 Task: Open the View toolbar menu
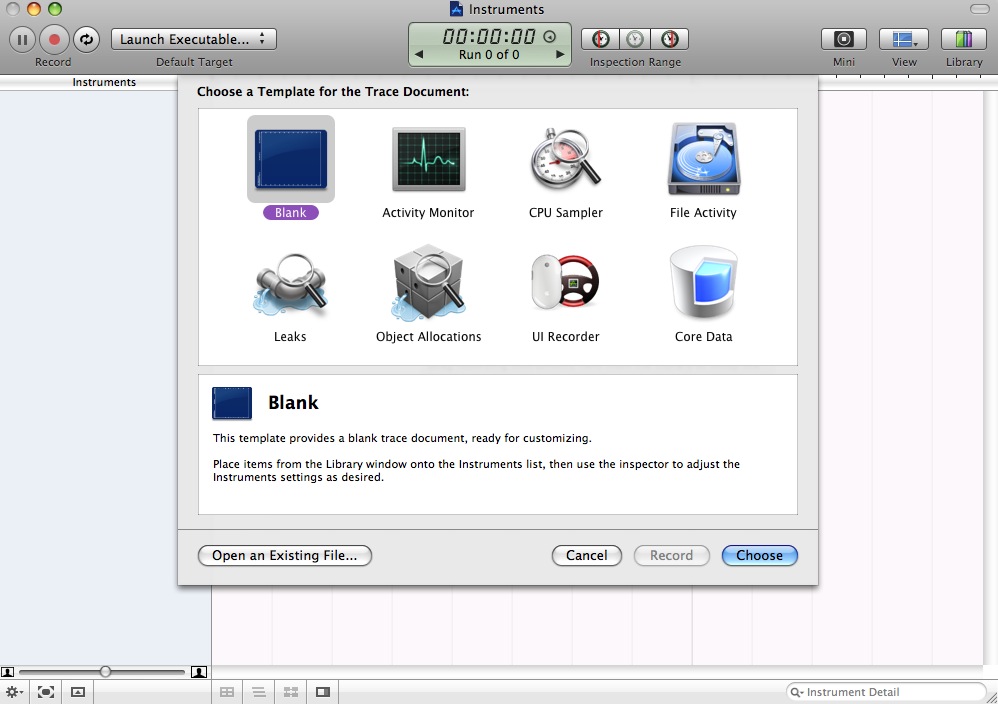[904, 39]
